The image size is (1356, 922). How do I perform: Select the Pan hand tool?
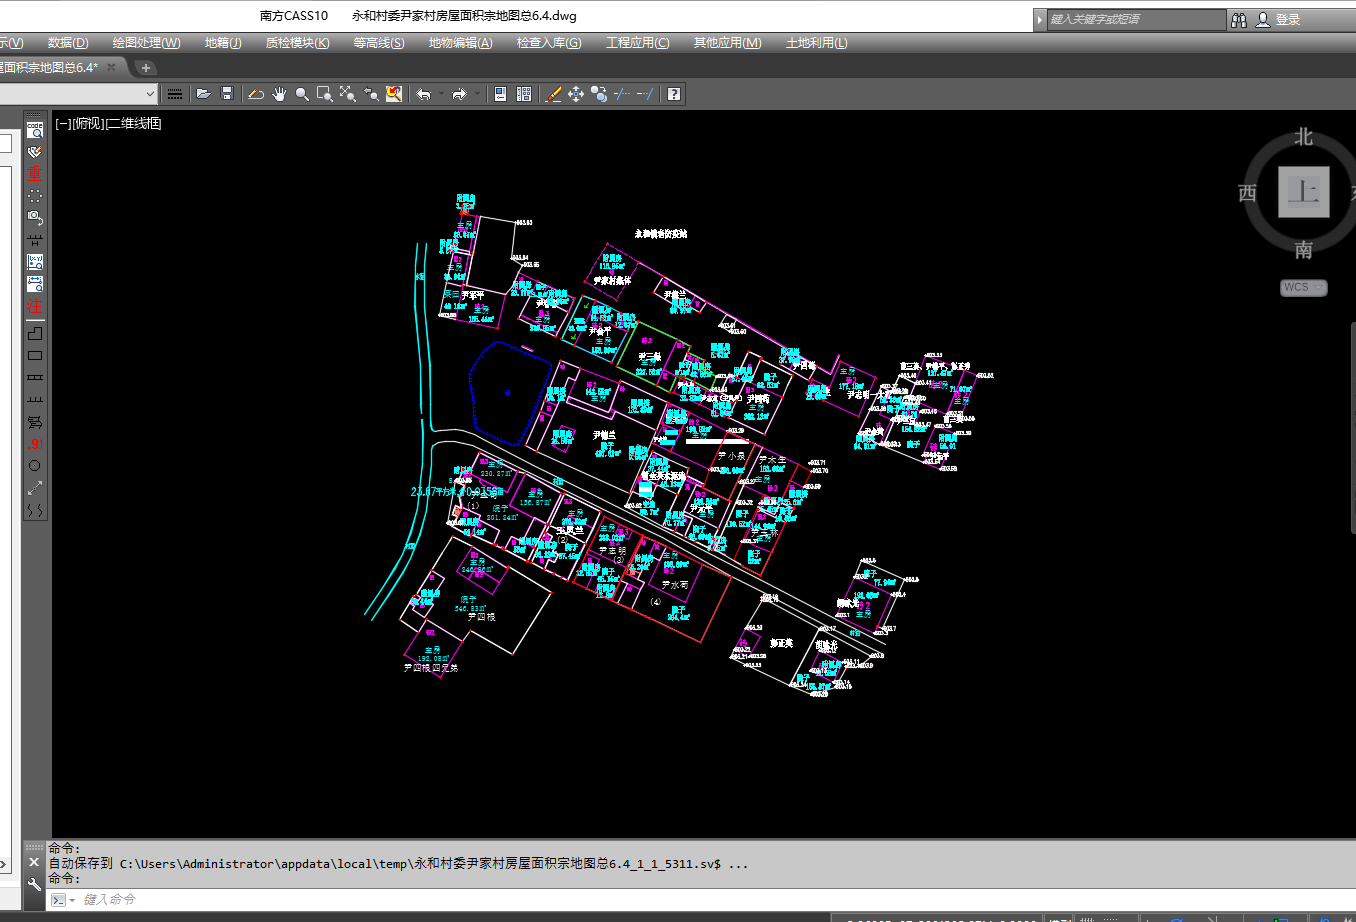tap(279, 94)
